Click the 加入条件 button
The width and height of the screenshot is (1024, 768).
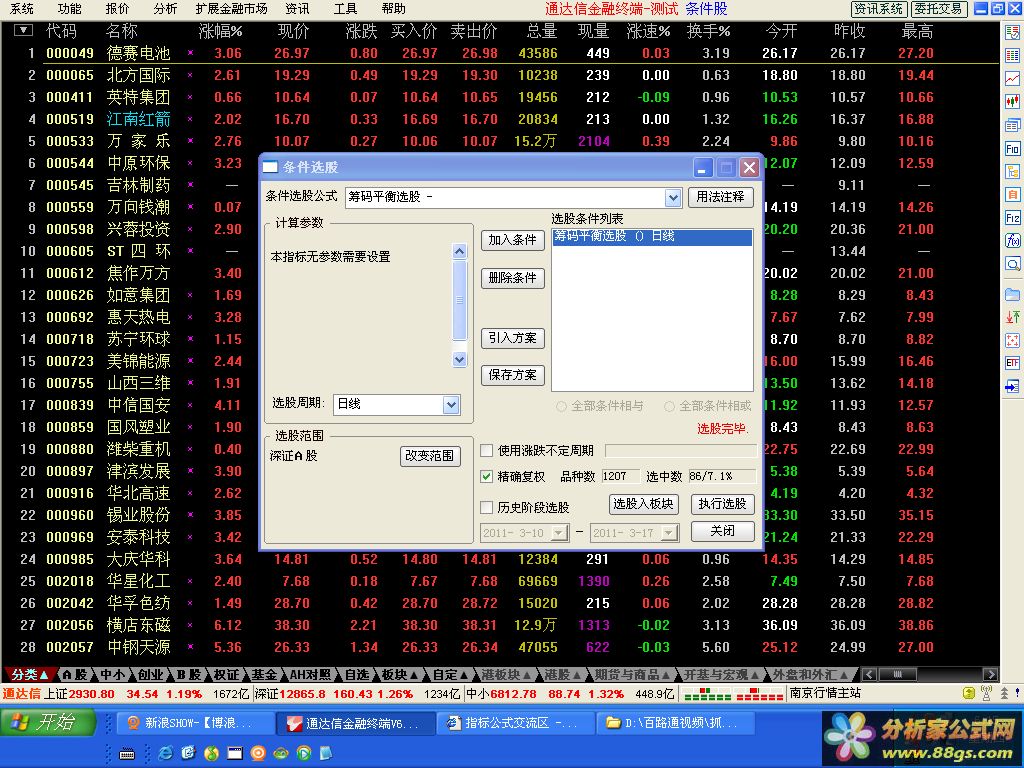(513, 240)
